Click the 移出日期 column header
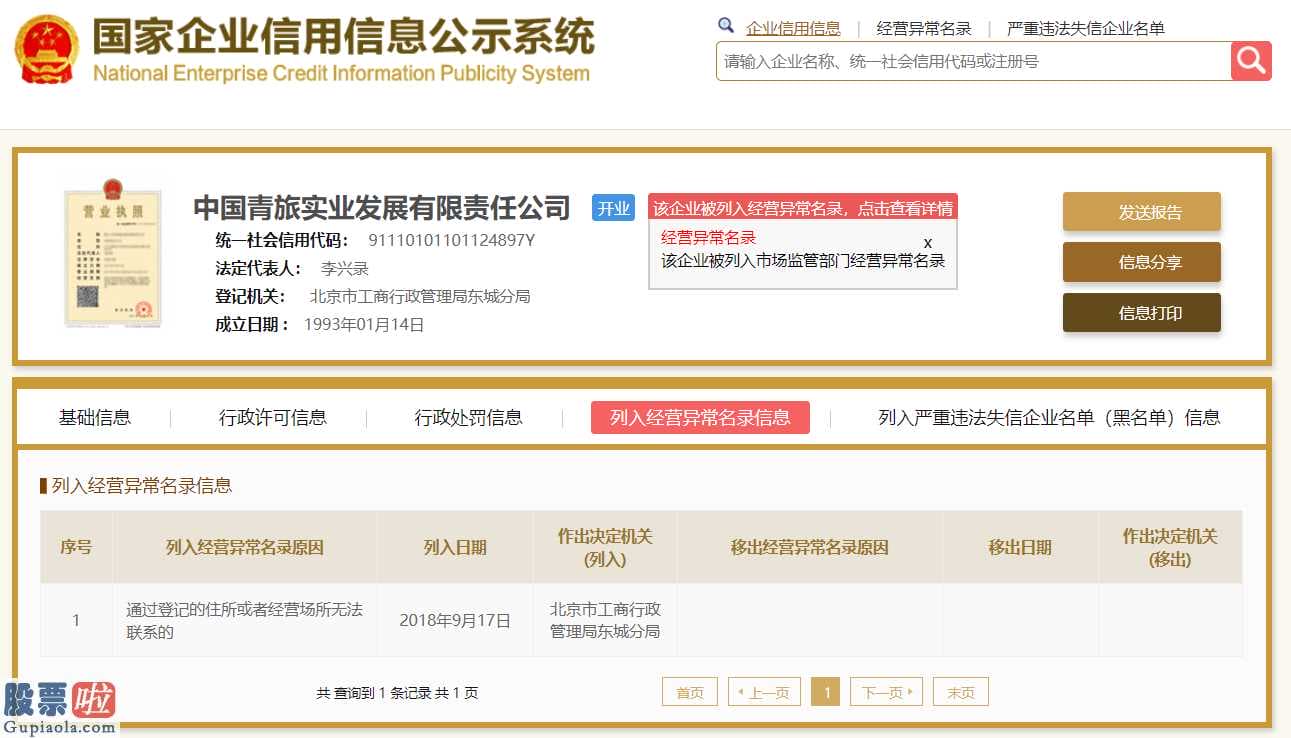Image resolution: width=1291 pixels, height=738 pixels. 1020,547
